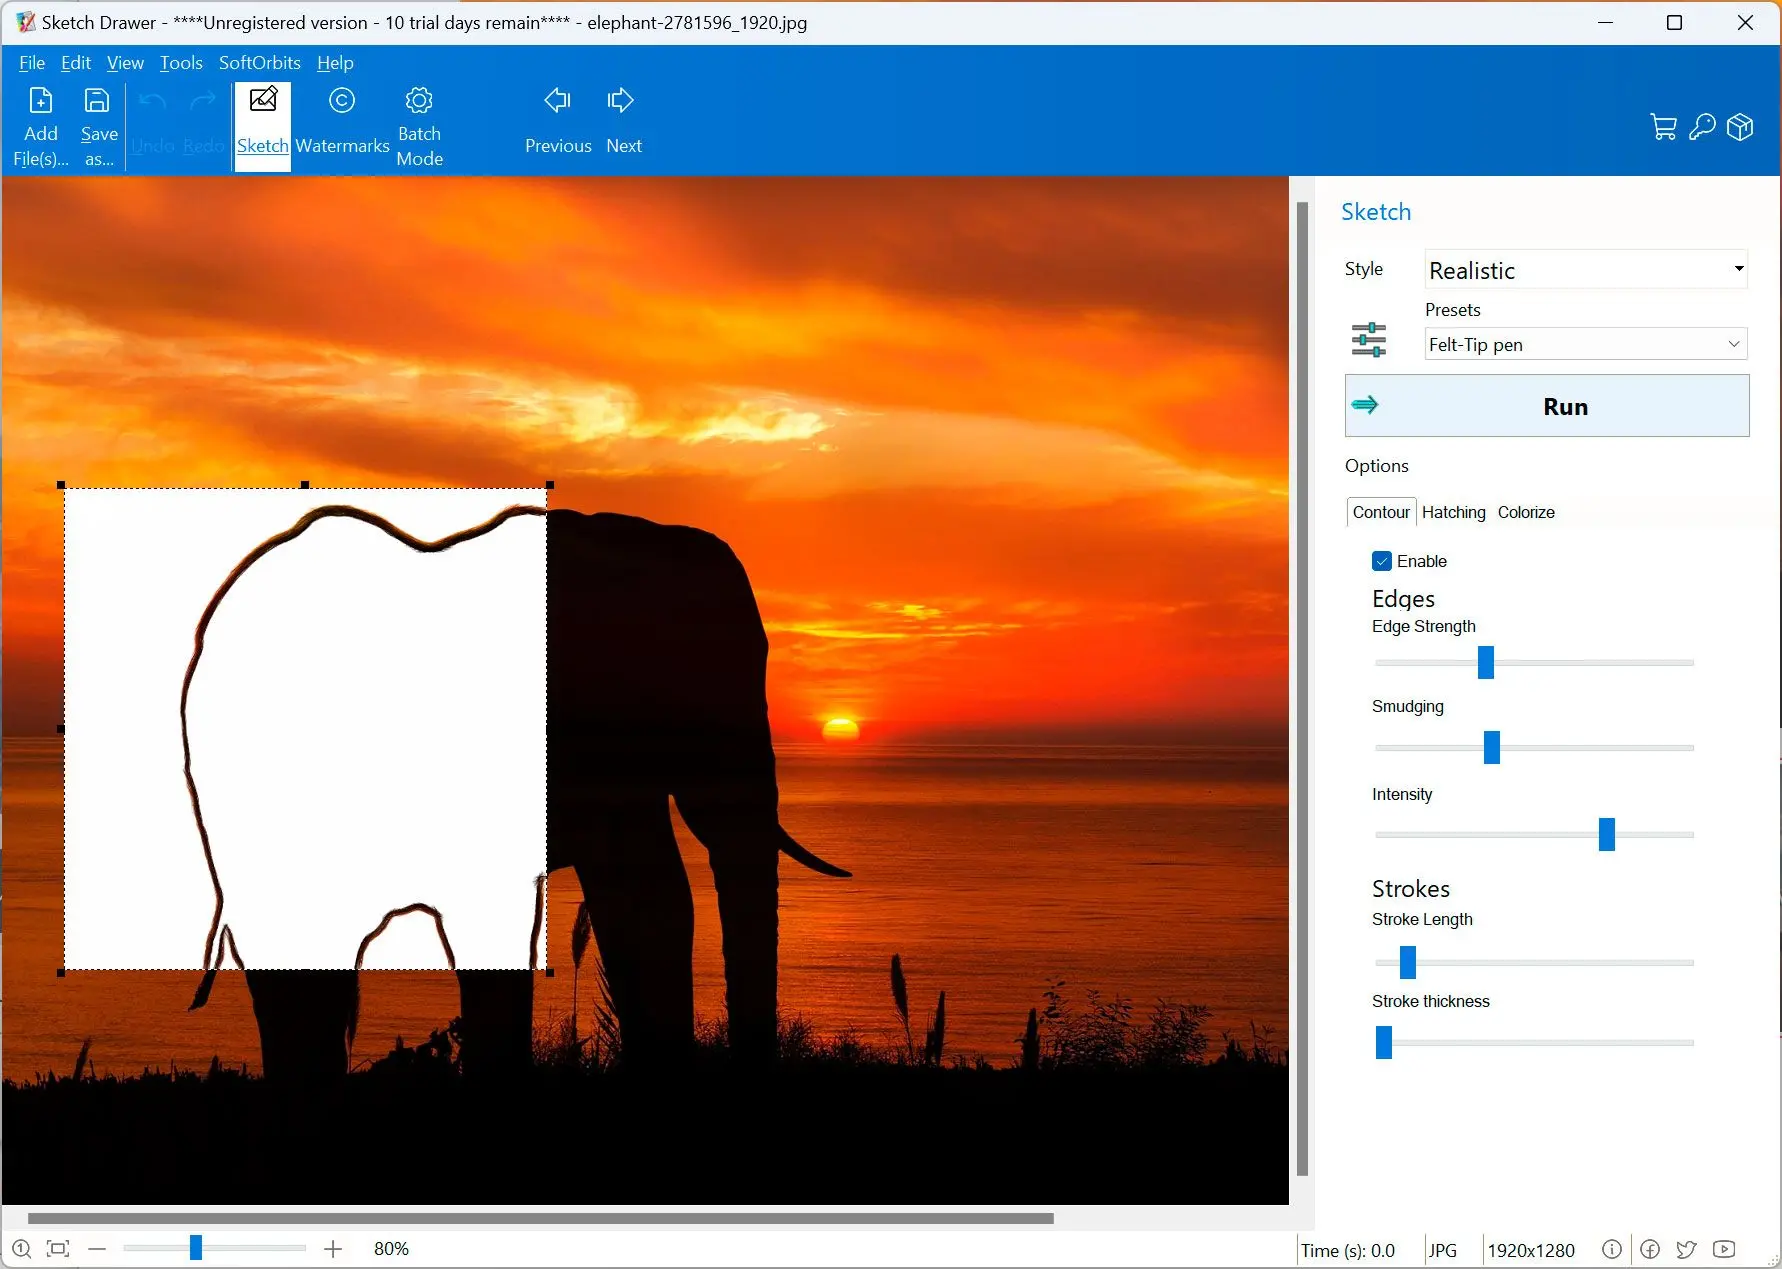The height and width of the screenshot is (1269, 1782).
Task: Click the info icon in status bar
Action: 1611,1249
